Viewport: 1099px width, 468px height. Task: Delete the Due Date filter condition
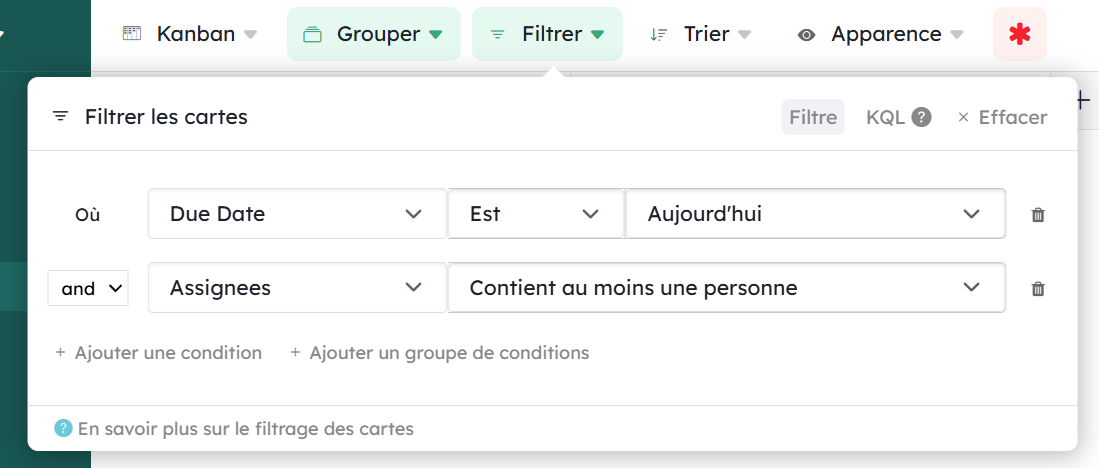click(x=1038, y=214)
